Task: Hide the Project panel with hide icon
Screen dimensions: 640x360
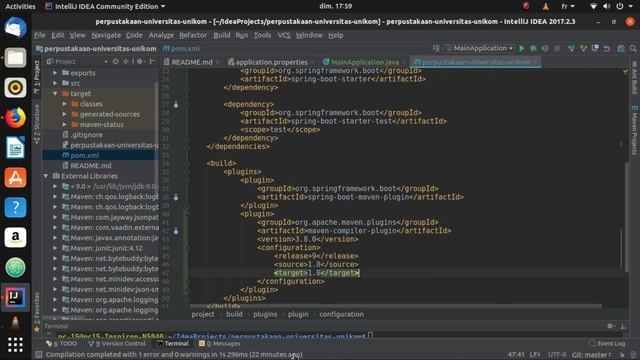Action: click(x=152, y=62)
